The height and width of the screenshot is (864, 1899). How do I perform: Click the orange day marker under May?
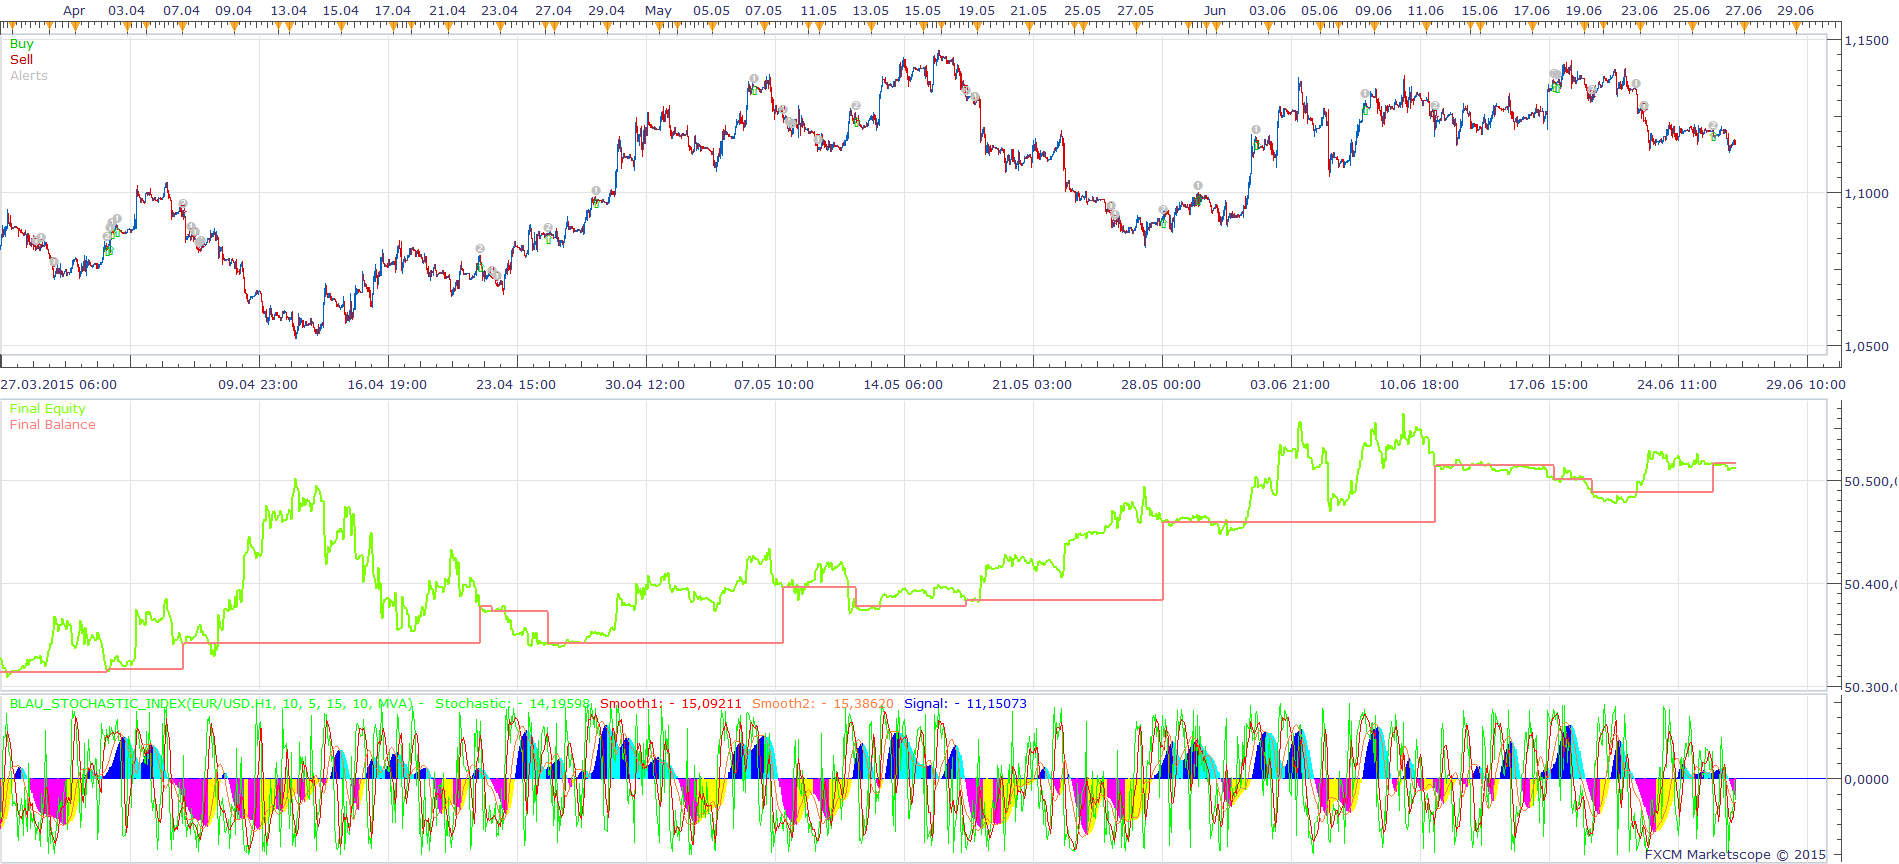[659, 27]
